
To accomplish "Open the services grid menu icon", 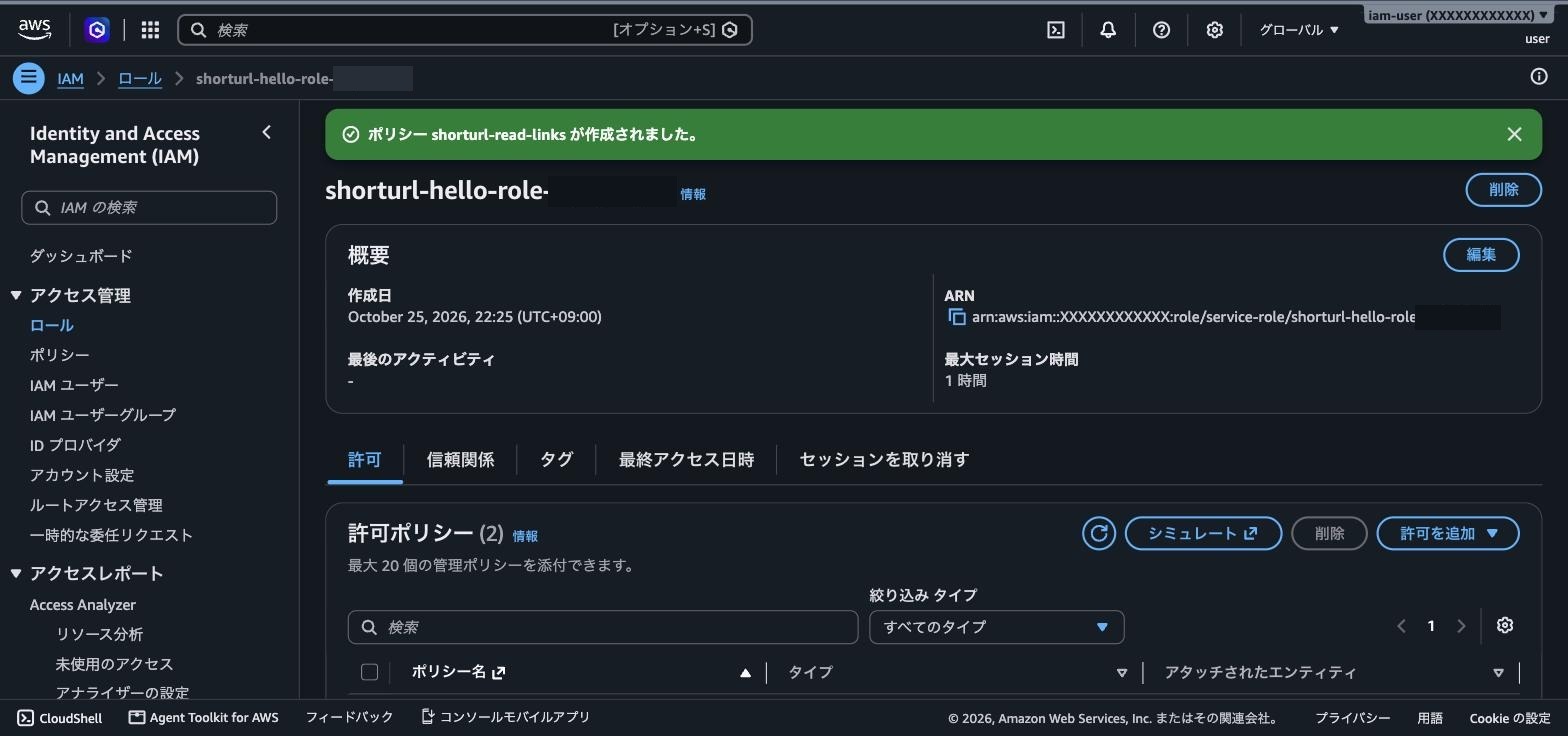I will tap(150, 30).
